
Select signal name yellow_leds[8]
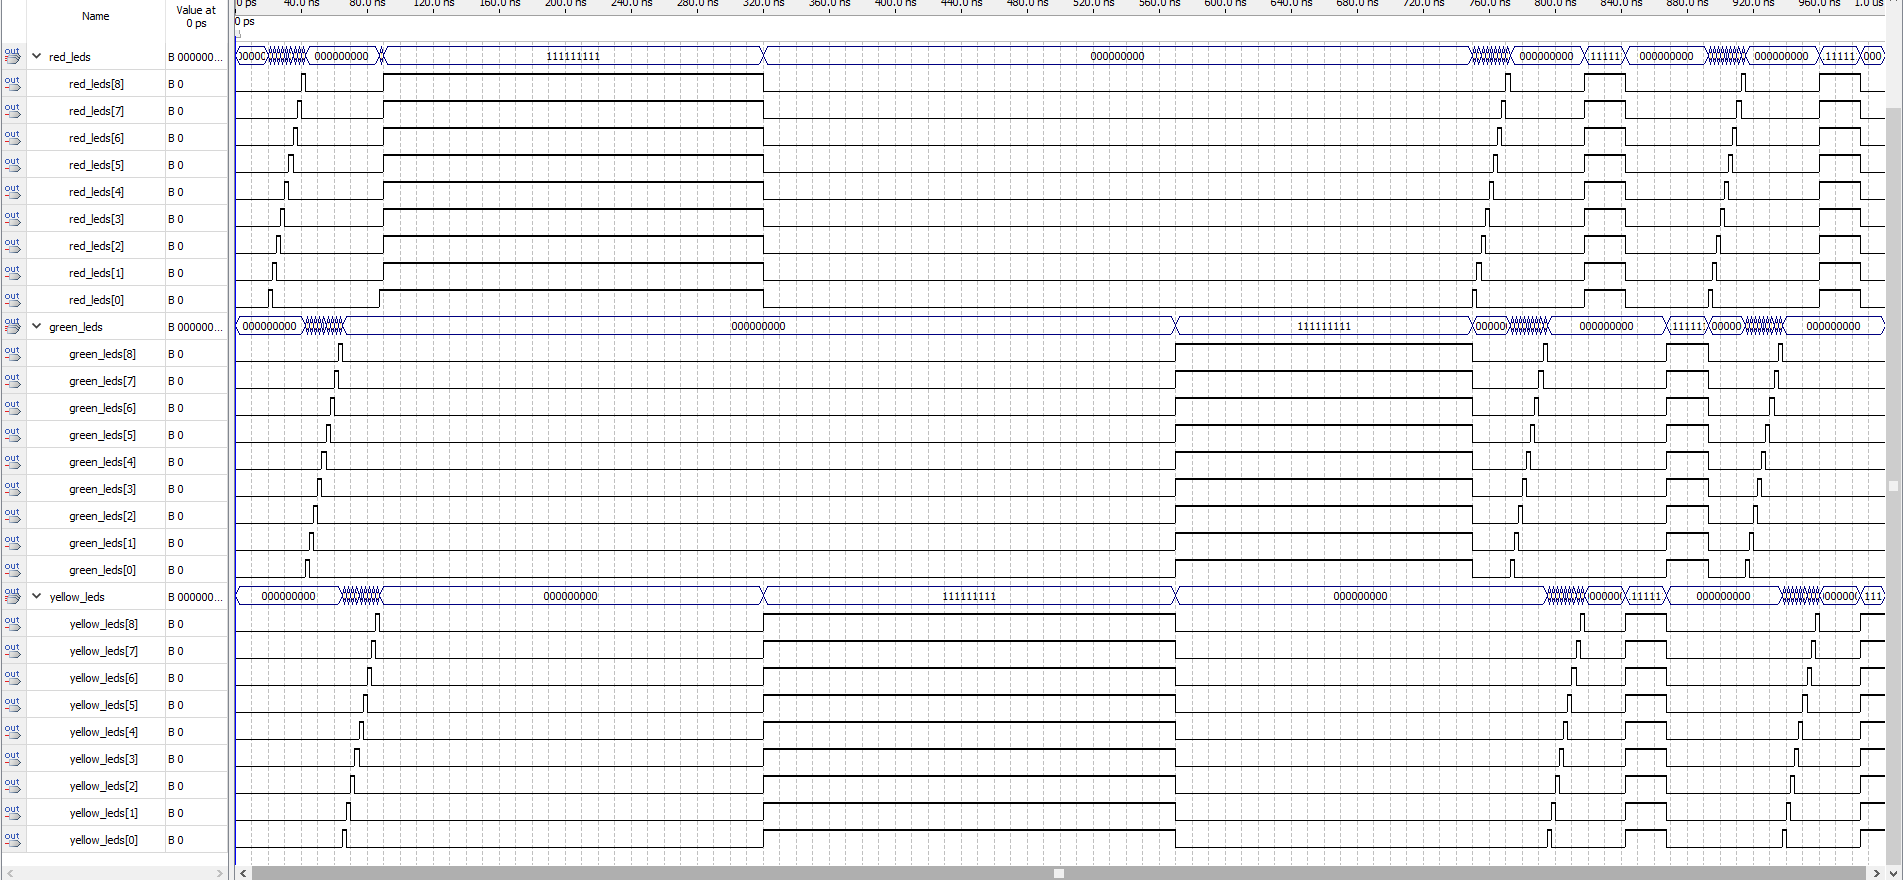point(104,624)
